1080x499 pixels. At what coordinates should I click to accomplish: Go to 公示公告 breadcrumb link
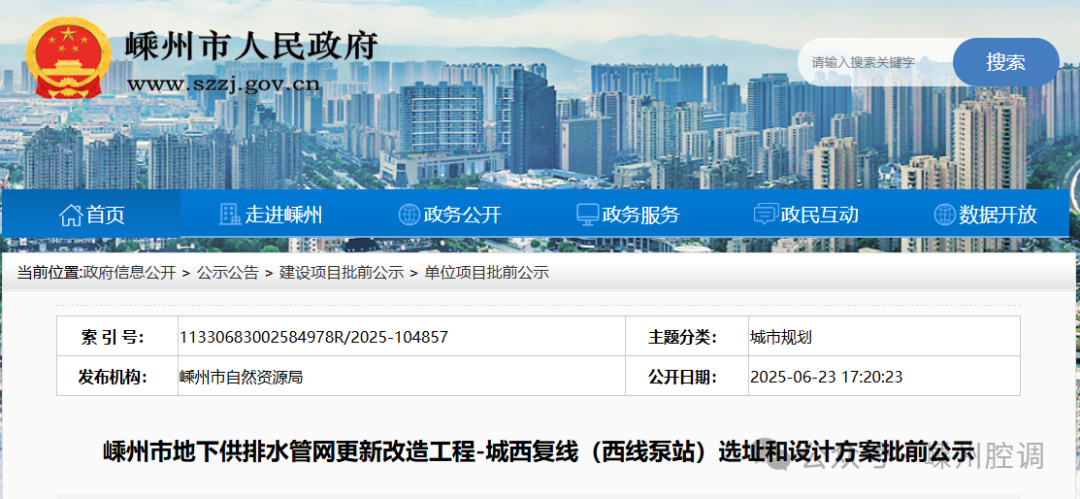pos(227,273)
